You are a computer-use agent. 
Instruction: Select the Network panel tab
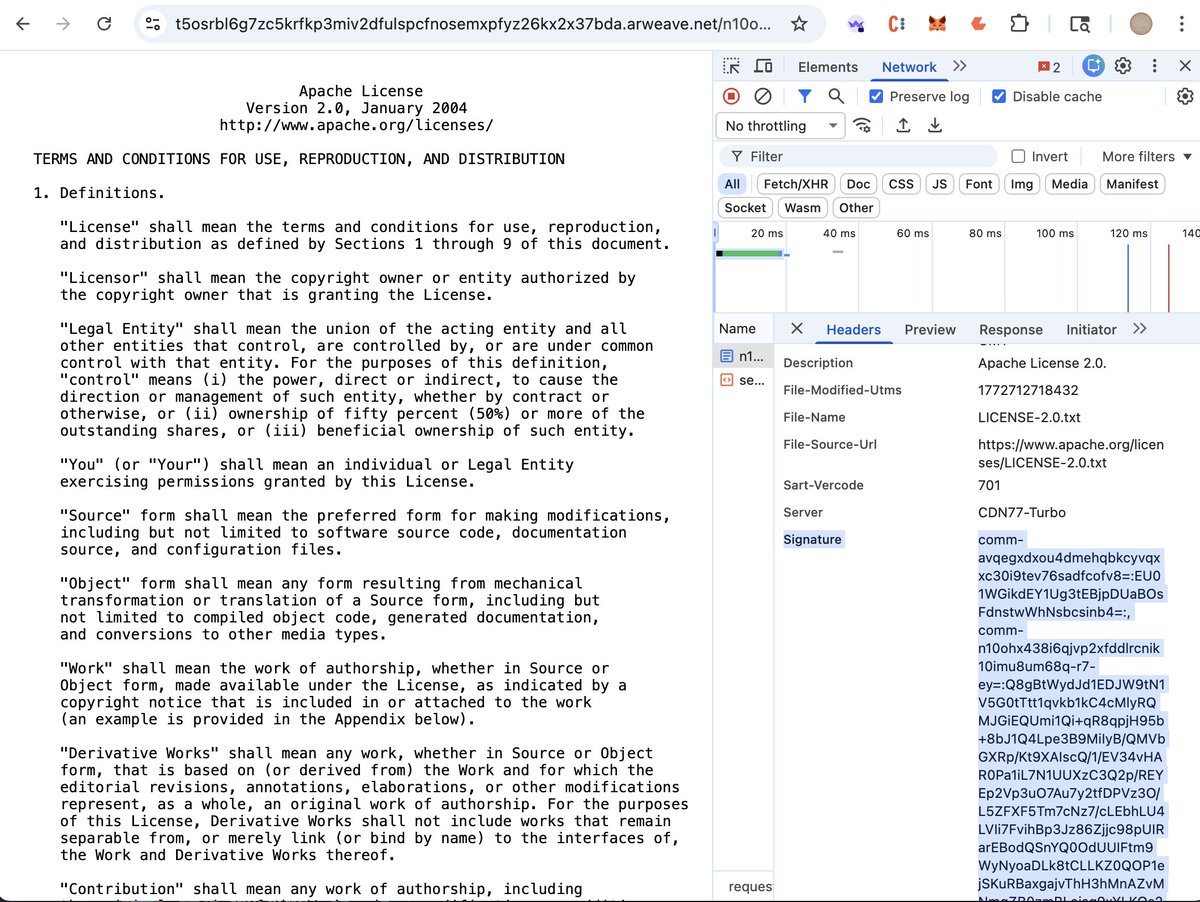click(909, 67)
